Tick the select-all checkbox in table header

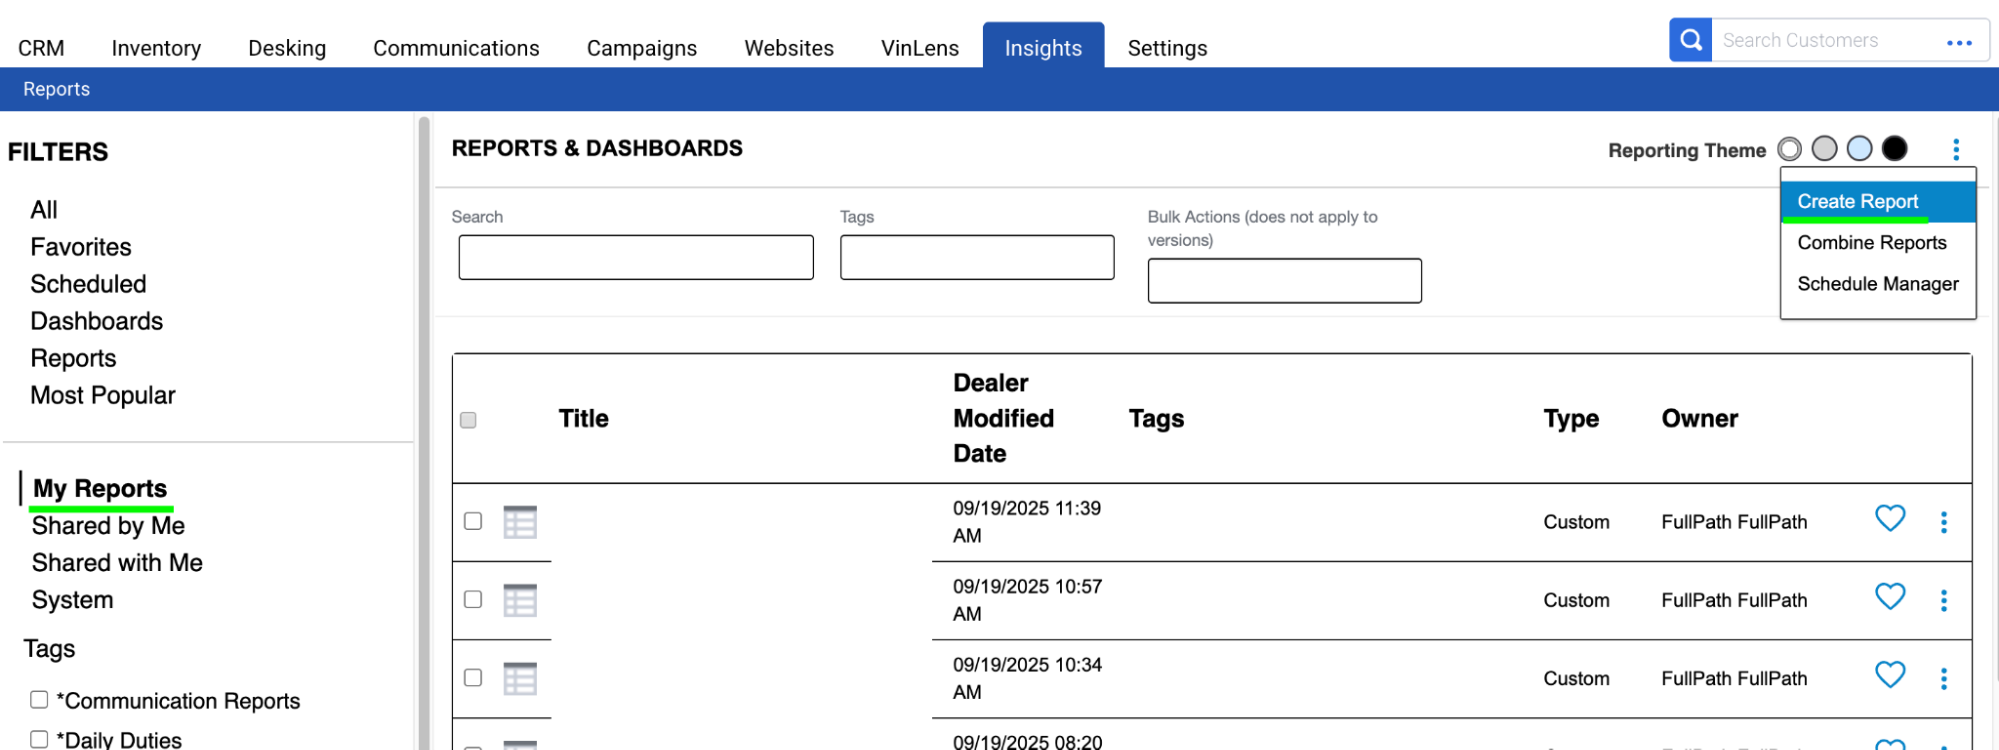468,420
